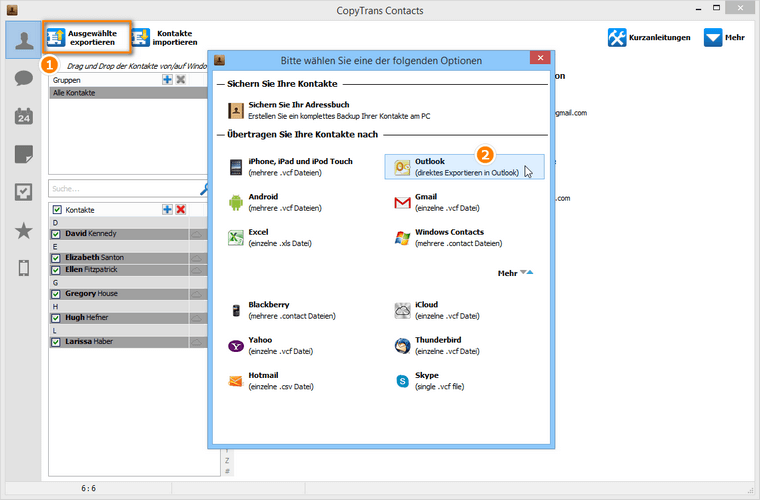Uncheck Gregory House contact
760x500 pixels.
[x=56, y=294]
